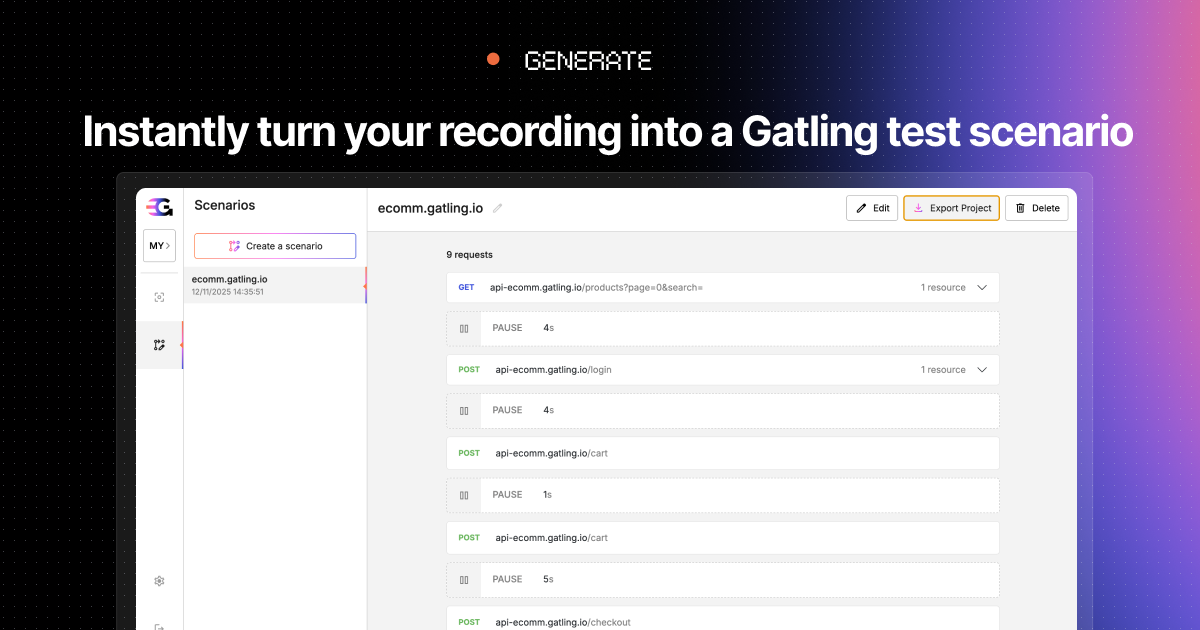Expand the MY workspace selector
The height and width of the screenshot is (630, 1200).
point(159,245)
